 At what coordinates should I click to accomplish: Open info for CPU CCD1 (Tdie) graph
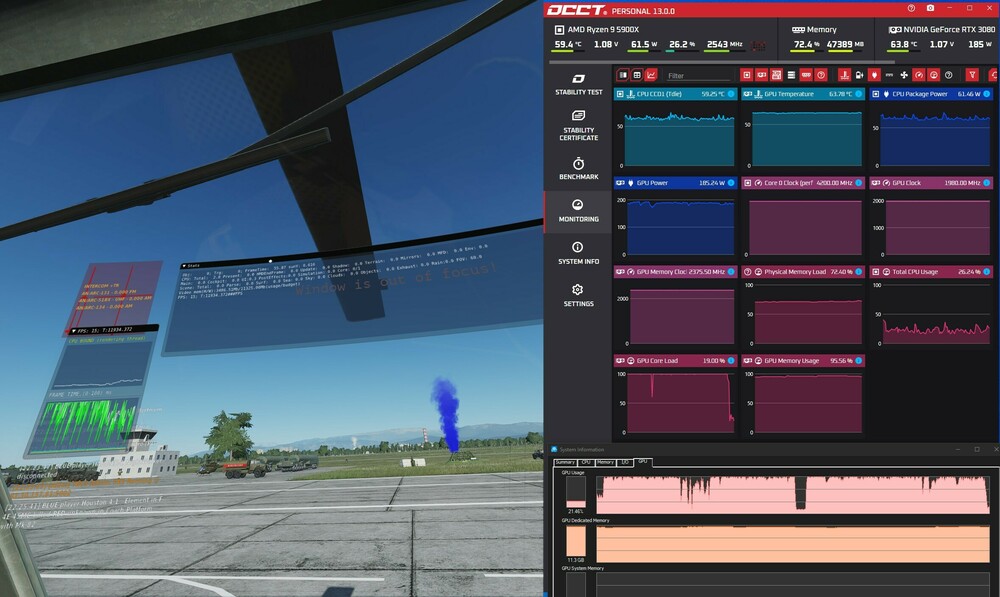tap(731, 94)
